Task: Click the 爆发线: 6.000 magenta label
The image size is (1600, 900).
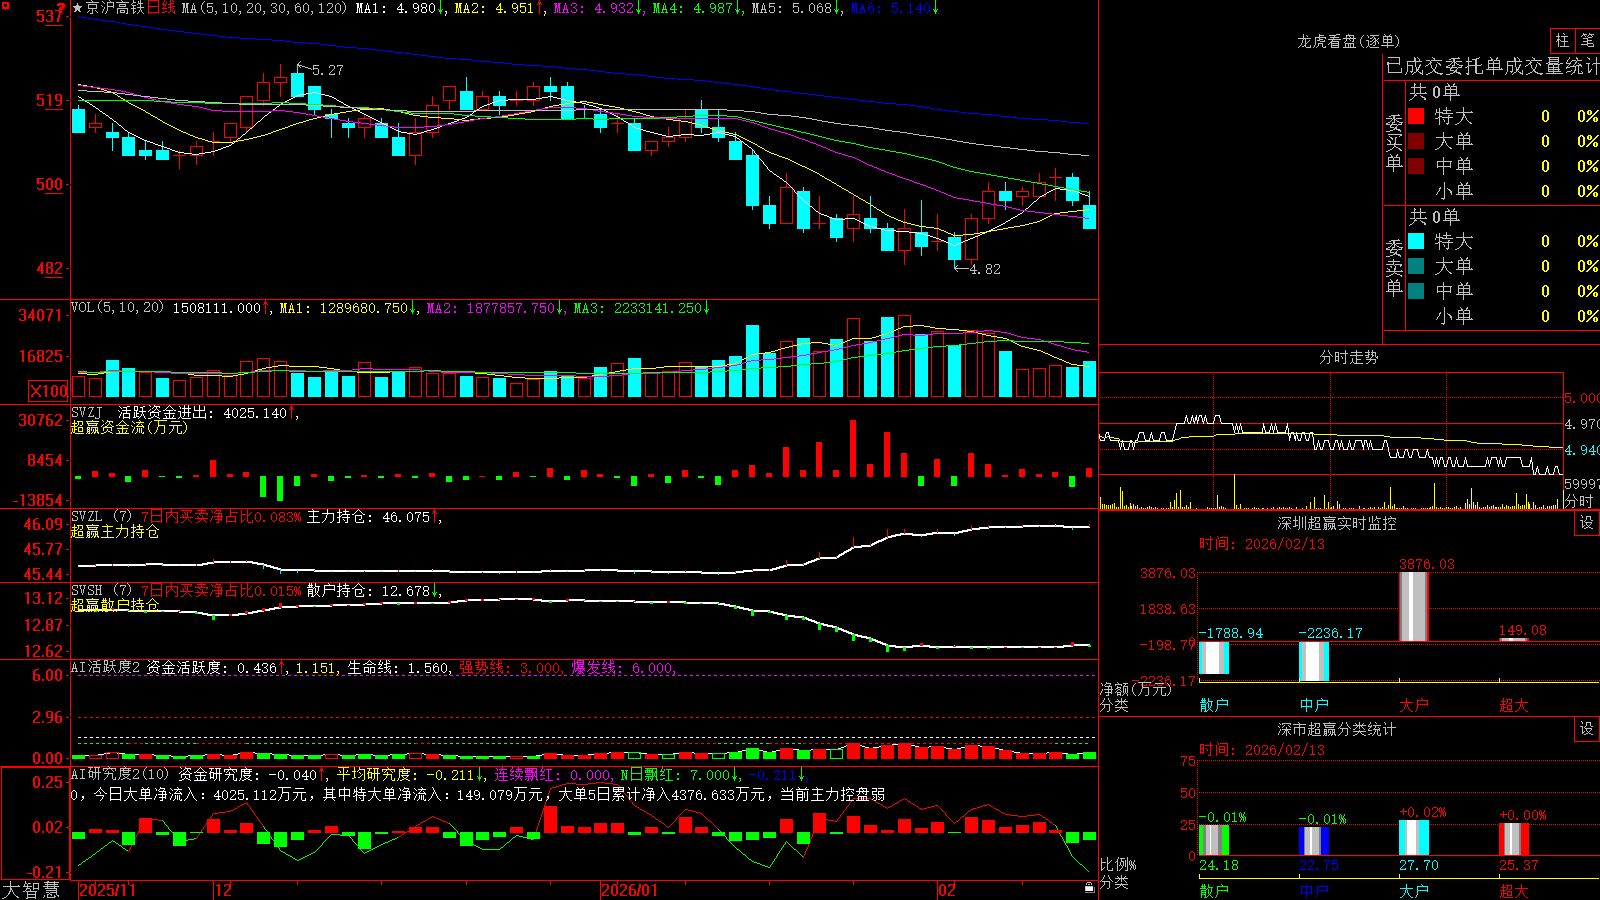Action: (622, 667)
